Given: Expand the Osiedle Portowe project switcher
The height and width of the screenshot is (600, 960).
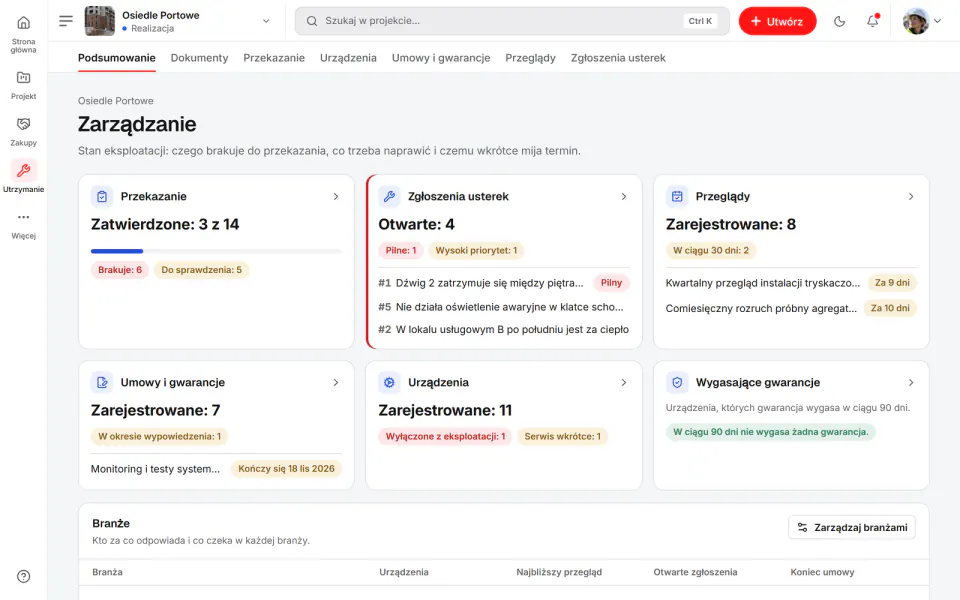Looking at the screenshot, I should tap(266, 21).
